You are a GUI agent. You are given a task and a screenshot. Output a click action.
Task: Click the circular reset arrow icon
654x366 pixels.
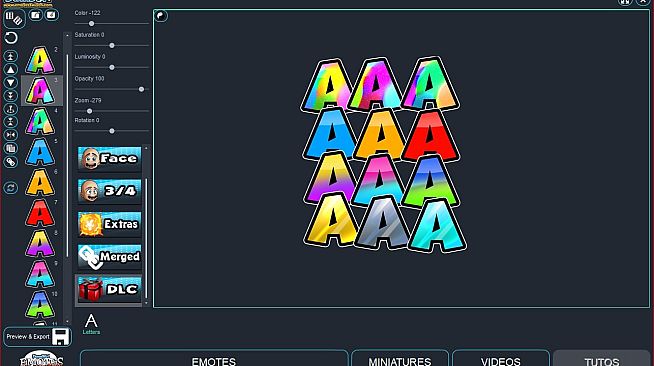(x=11, y=38)
